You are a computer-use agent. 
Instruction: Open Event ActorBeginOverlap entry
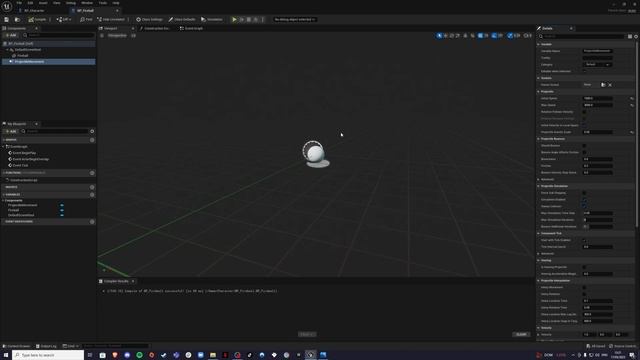[x=31, y=159]
